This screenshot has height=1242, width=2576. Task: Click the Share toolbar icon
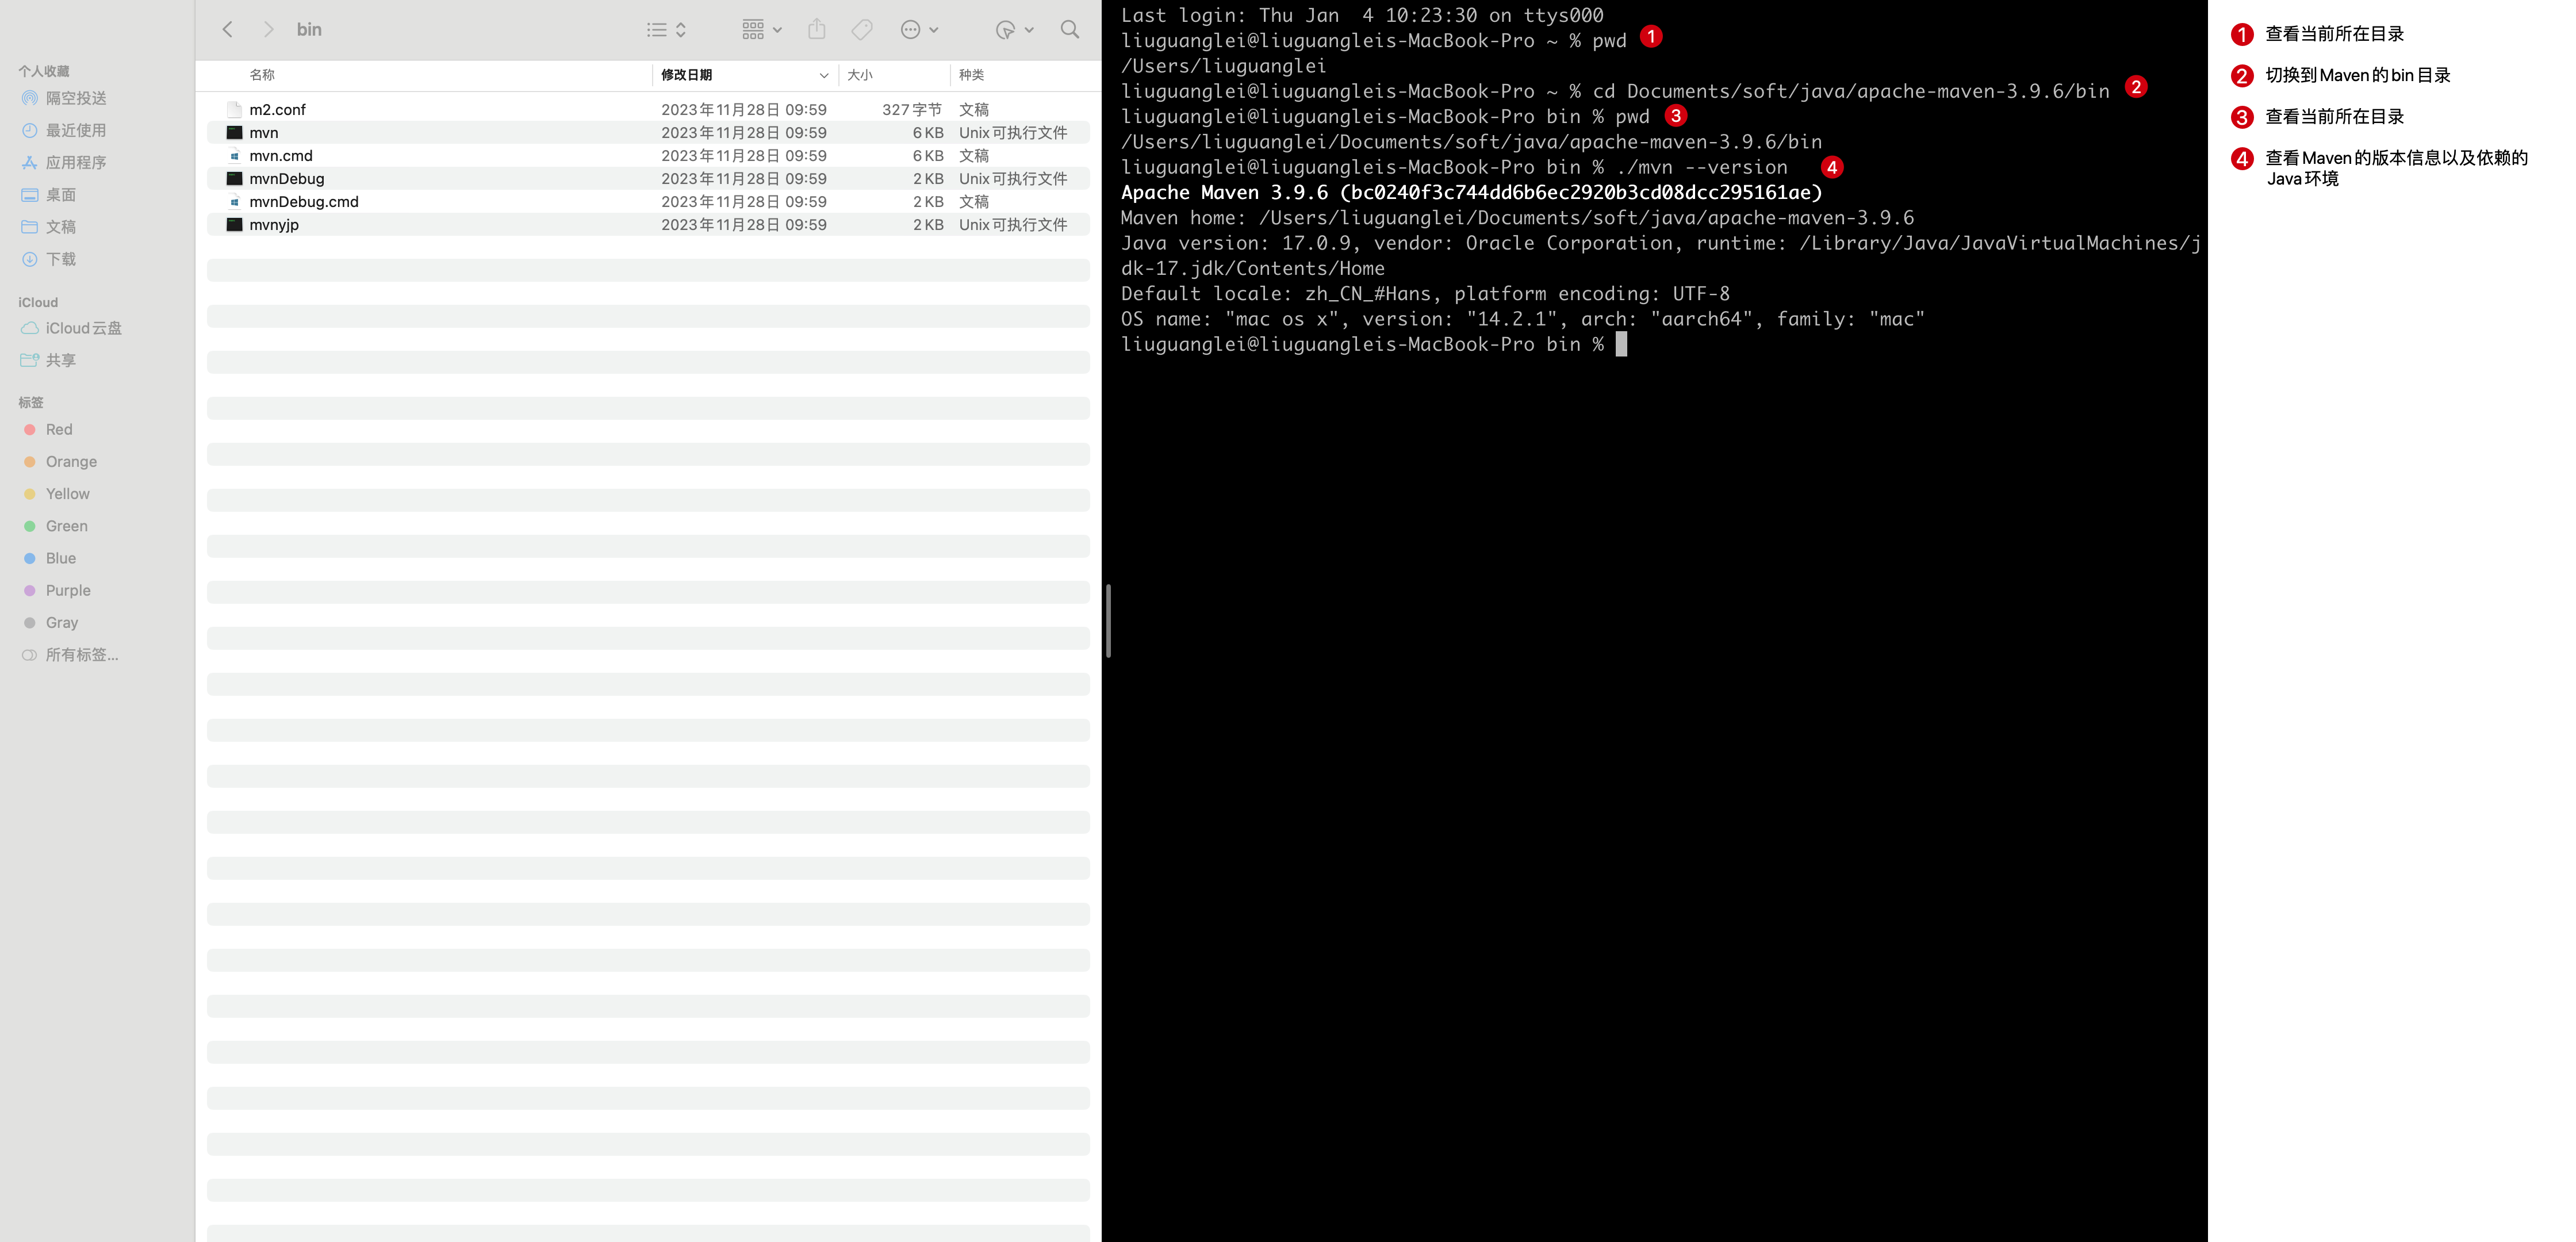pos(817,30)
